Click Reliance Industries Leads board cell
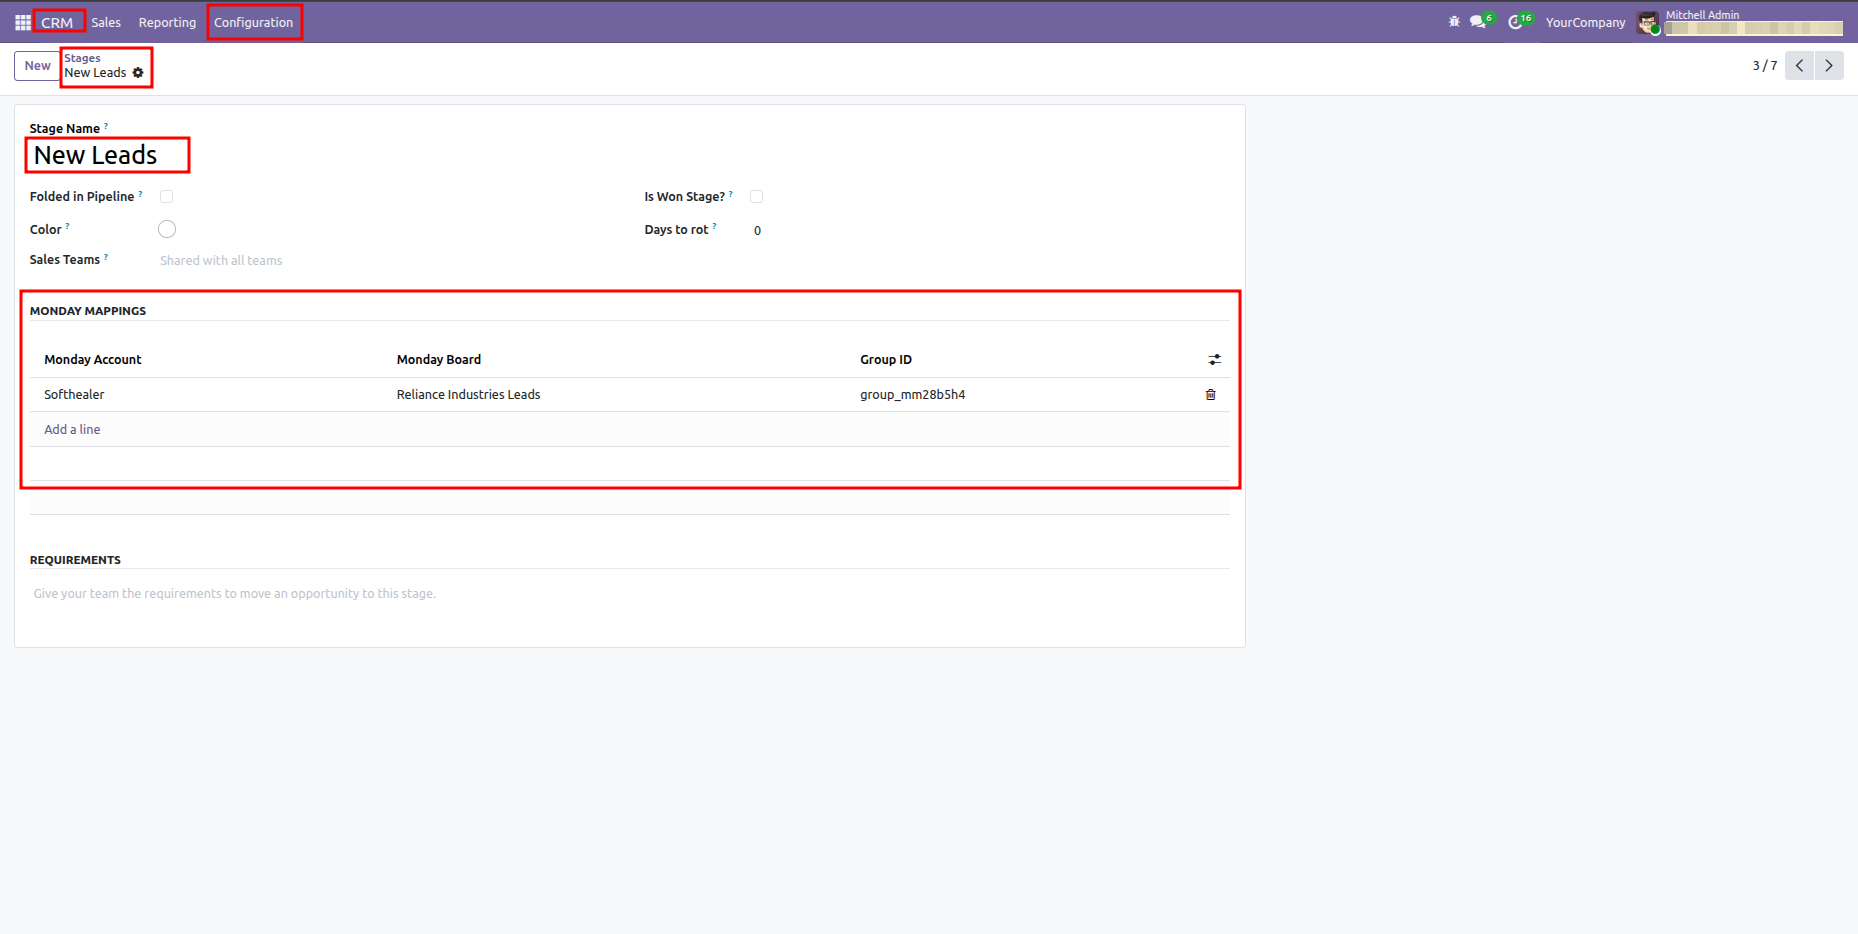This screenshot has width=1858, height=934. [x=620, y=395]
